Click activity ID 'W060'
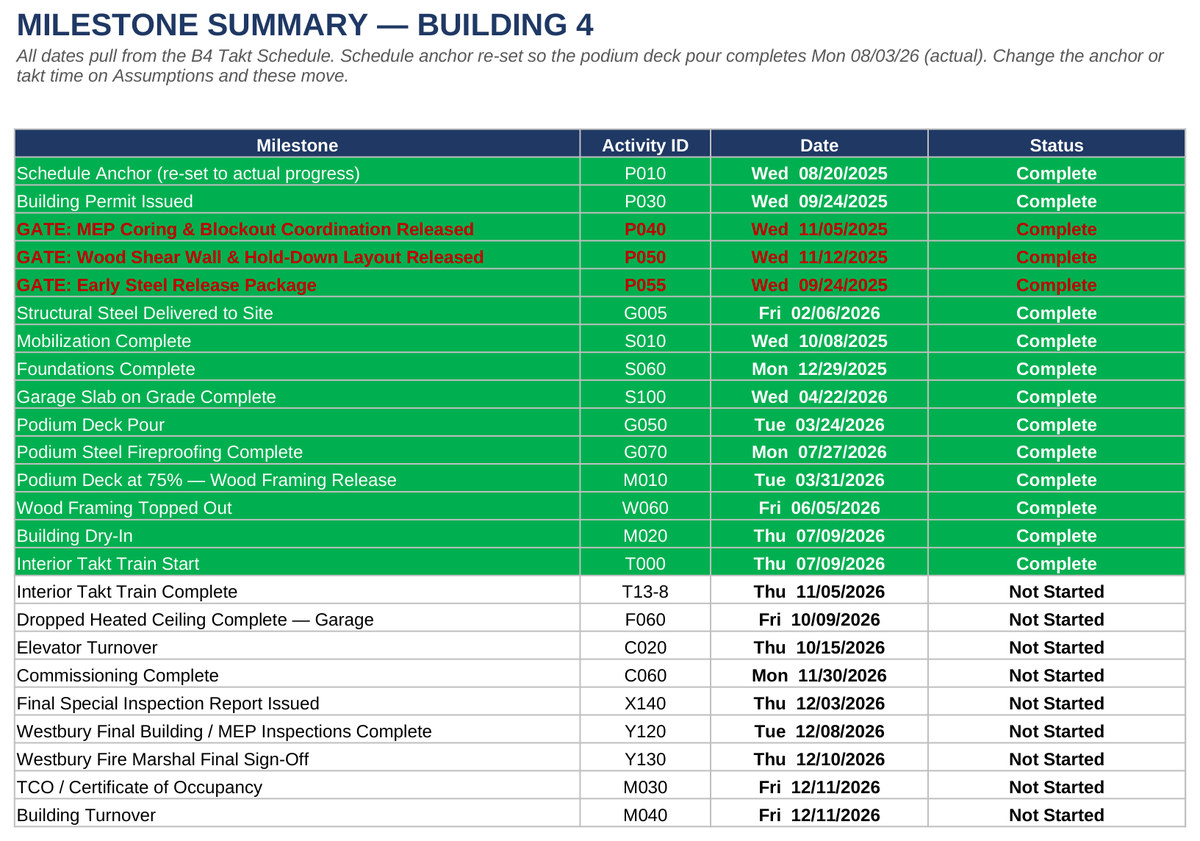 (645, 508)
